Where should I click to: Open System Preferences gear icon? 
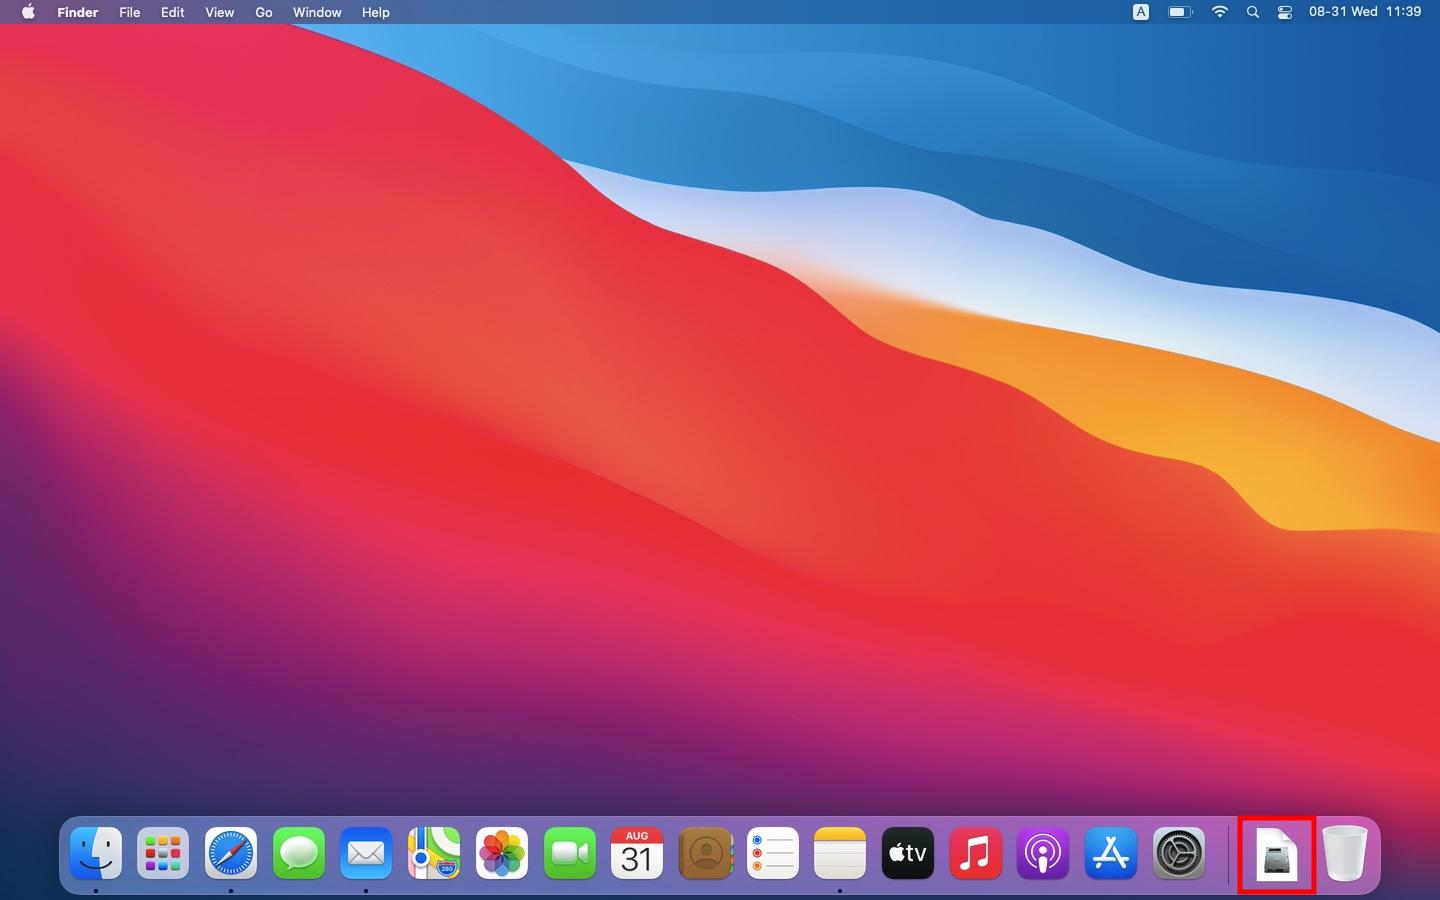pyautogui.click(x=1179, y=854)
